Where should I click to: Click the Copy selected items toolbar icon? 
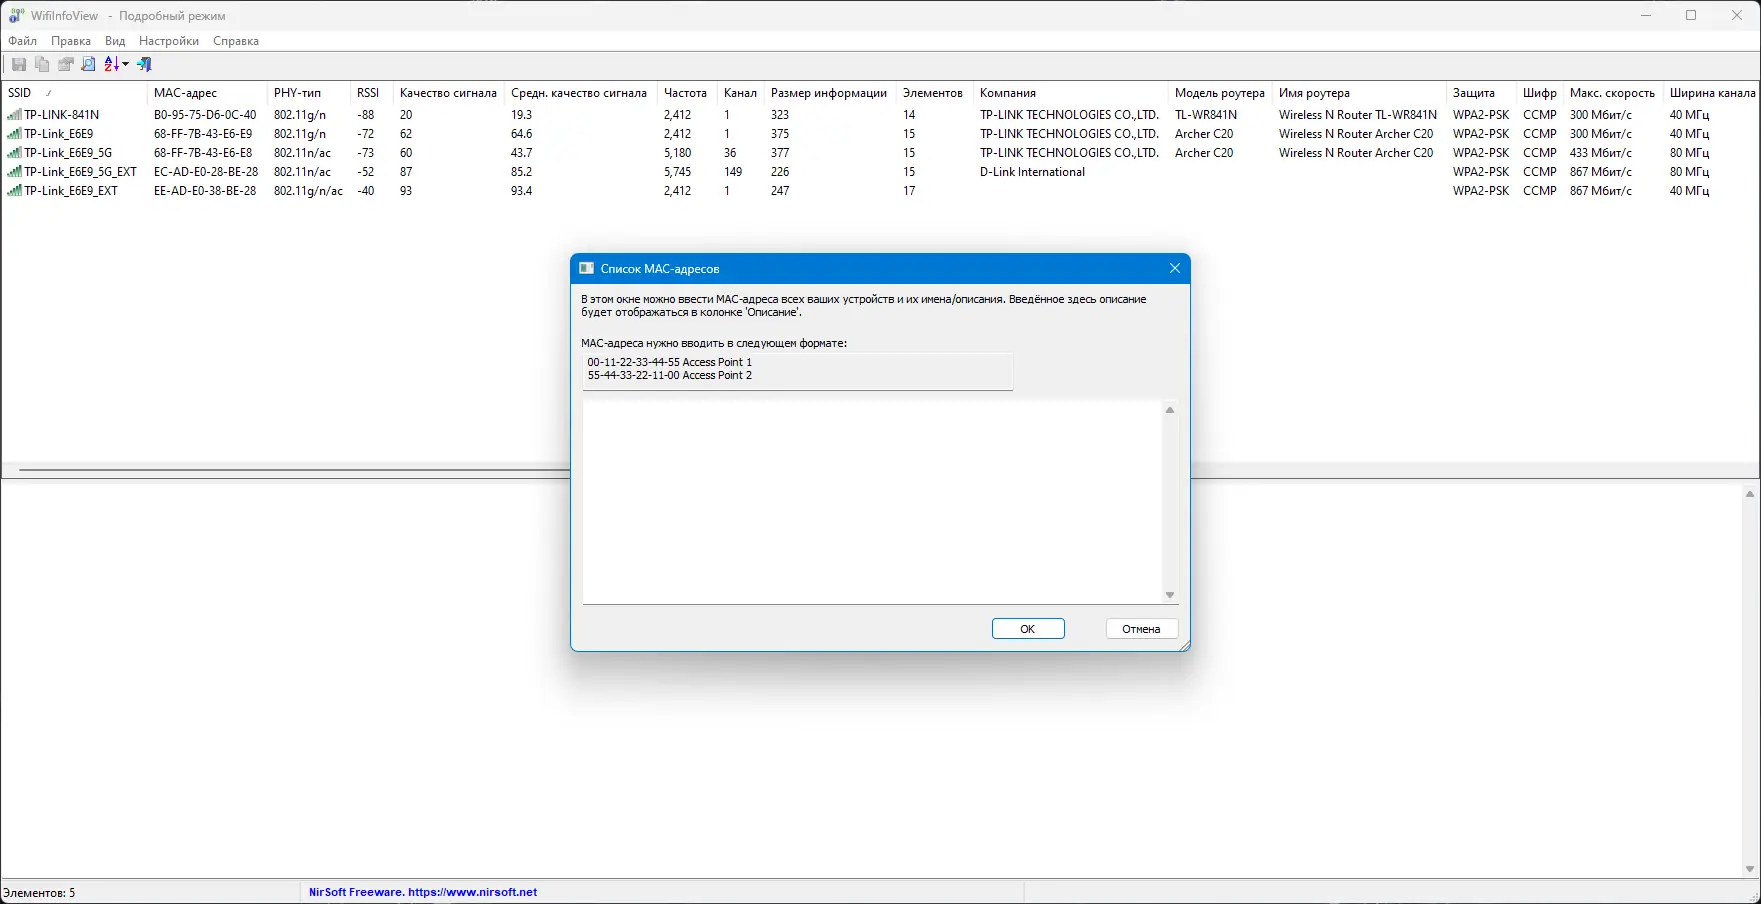click(x=42, y=64)
